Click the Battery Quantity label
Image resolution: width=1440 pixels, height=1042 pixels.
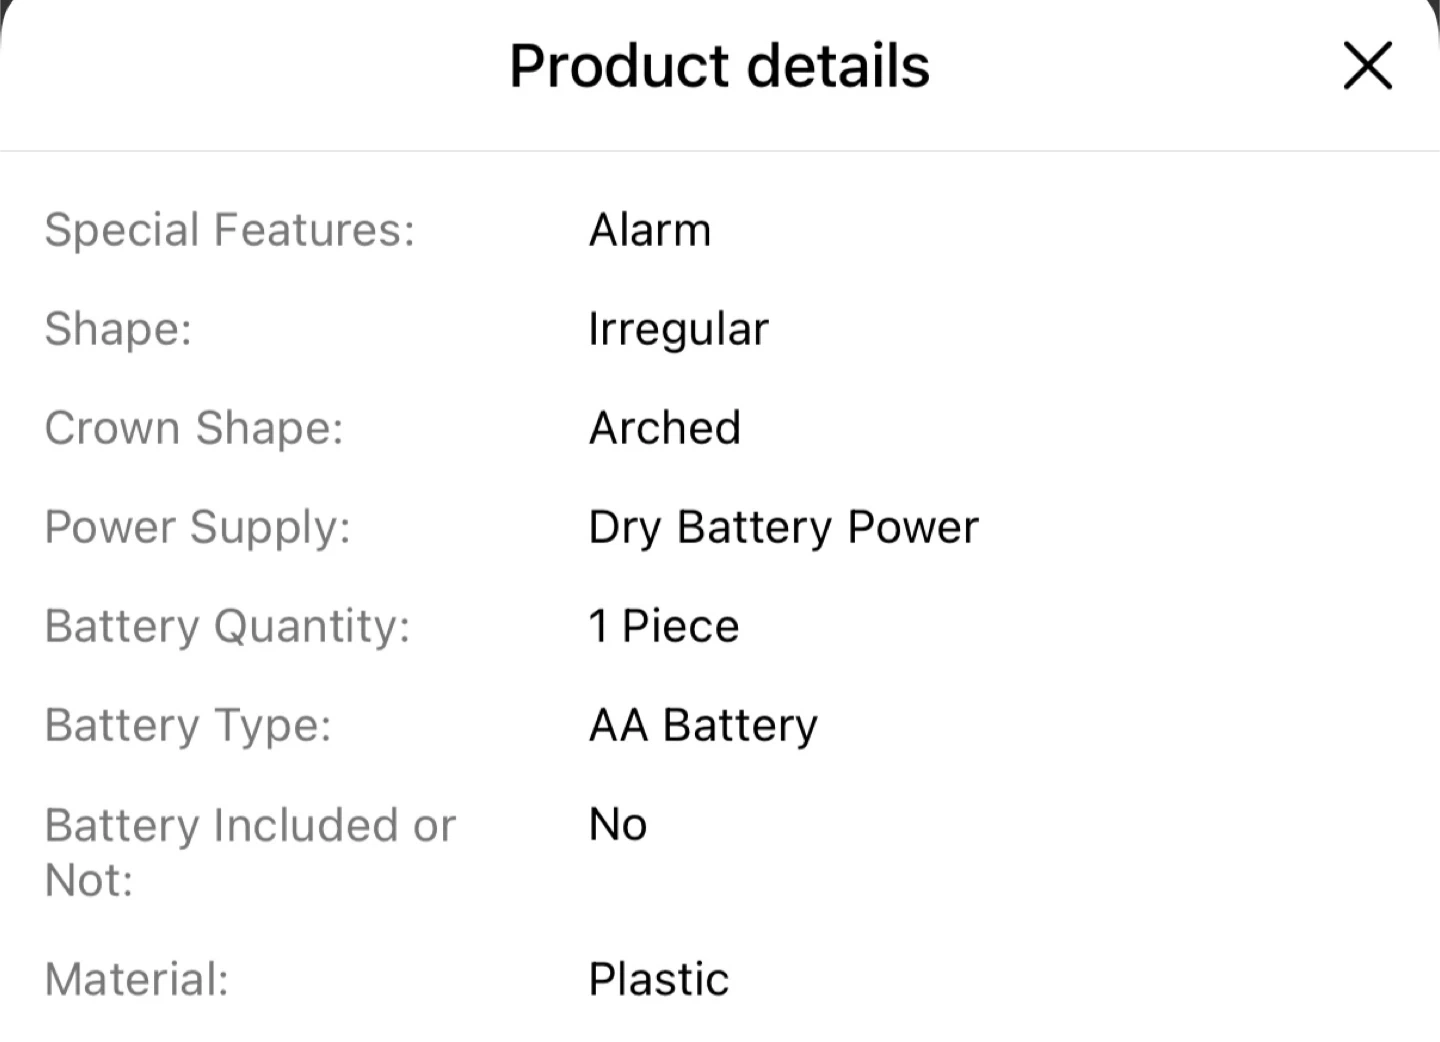[228, 626]
